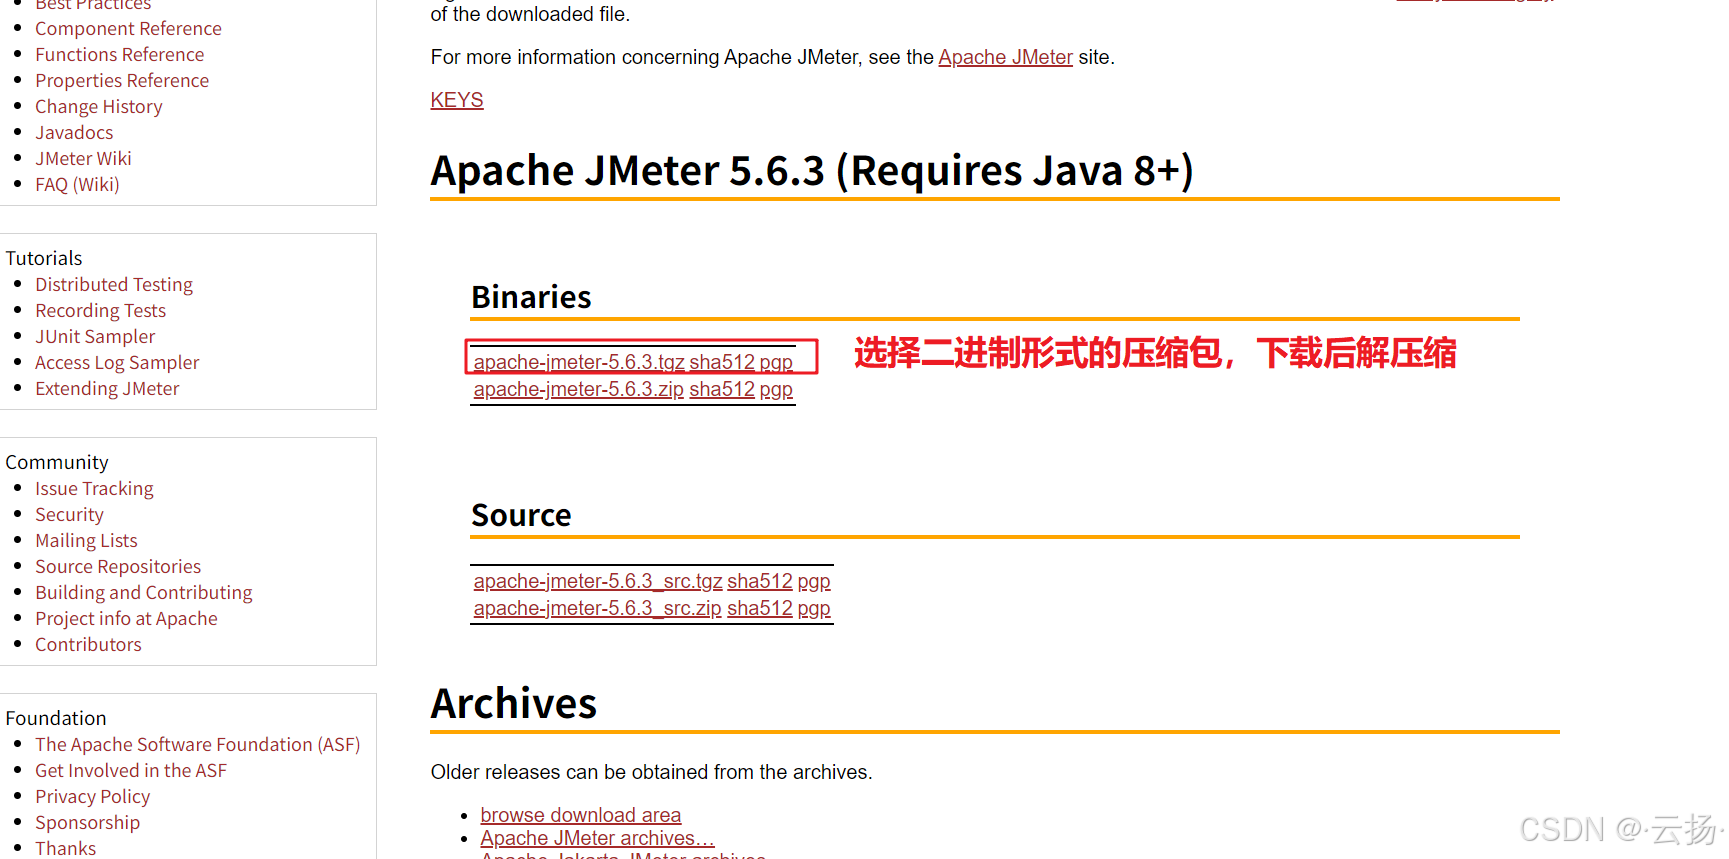Select the Apache JMeter 5.6.3 heading
This screenshot has height=859, width=1729.
coord(812,171)
